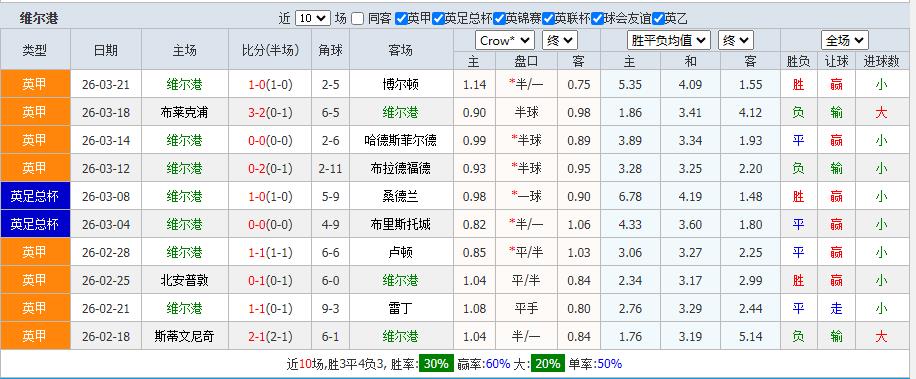Viewport: 916px width, 379px height.
Task: Open away team 布拉德福德
Action: (x=401, y=169)
